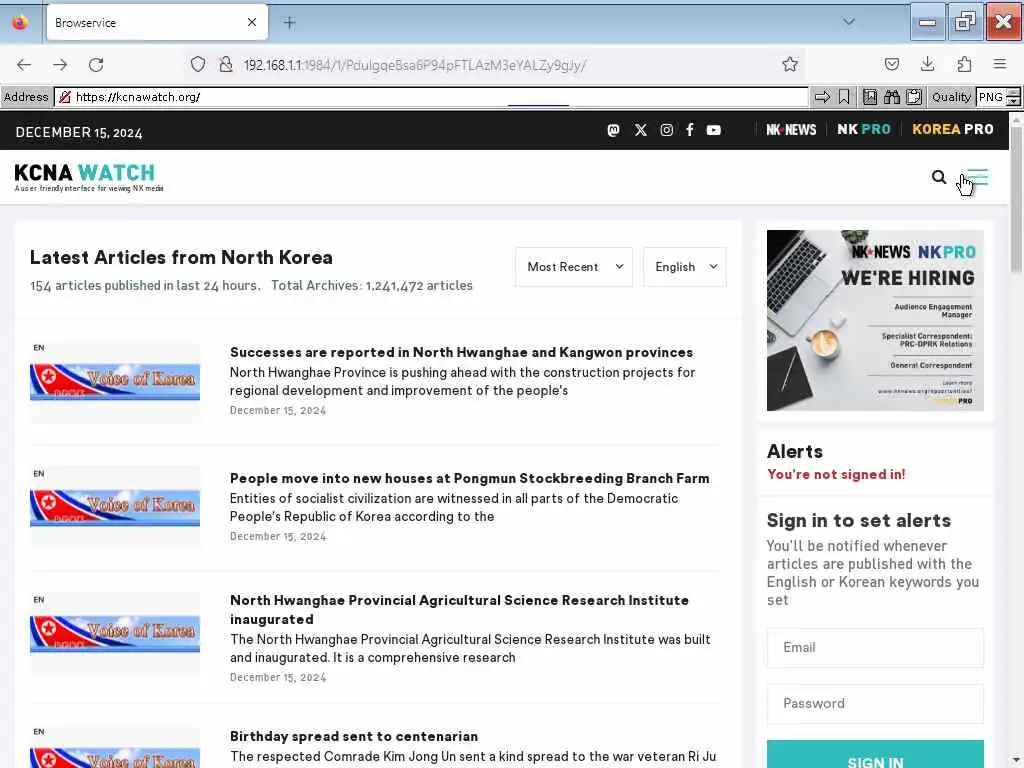Click the Firefox logo icon in tab bar
Image resolution: width=1024 pixels, height=768 pixels.
click(x=20, y=22)
